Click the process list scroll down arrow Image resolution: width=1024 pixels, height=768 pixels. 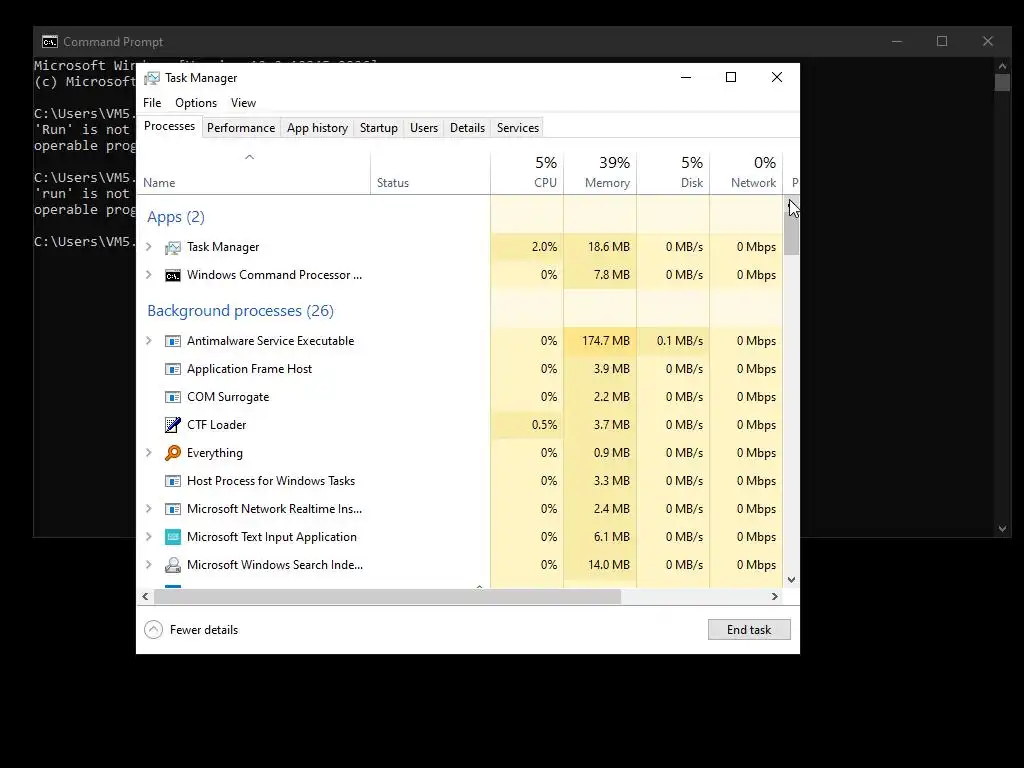click(x=792, y=580)
